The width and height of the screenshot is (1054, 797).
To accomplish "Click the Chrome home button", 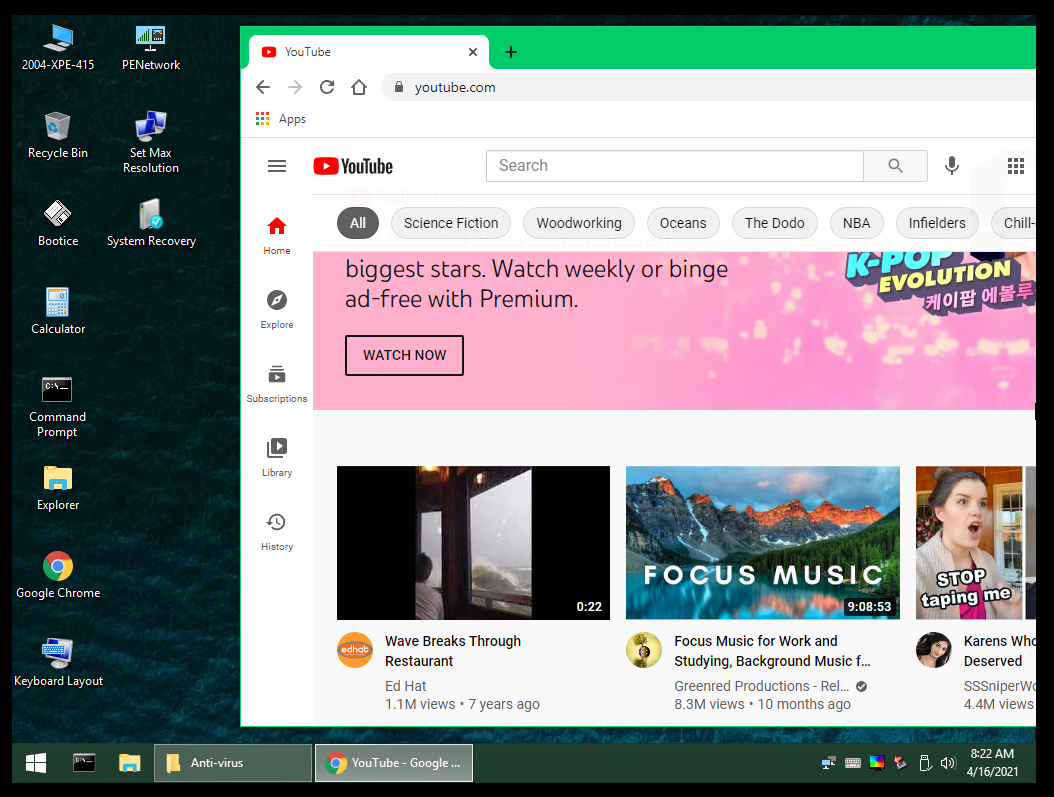I will click(x=359, y=87).
